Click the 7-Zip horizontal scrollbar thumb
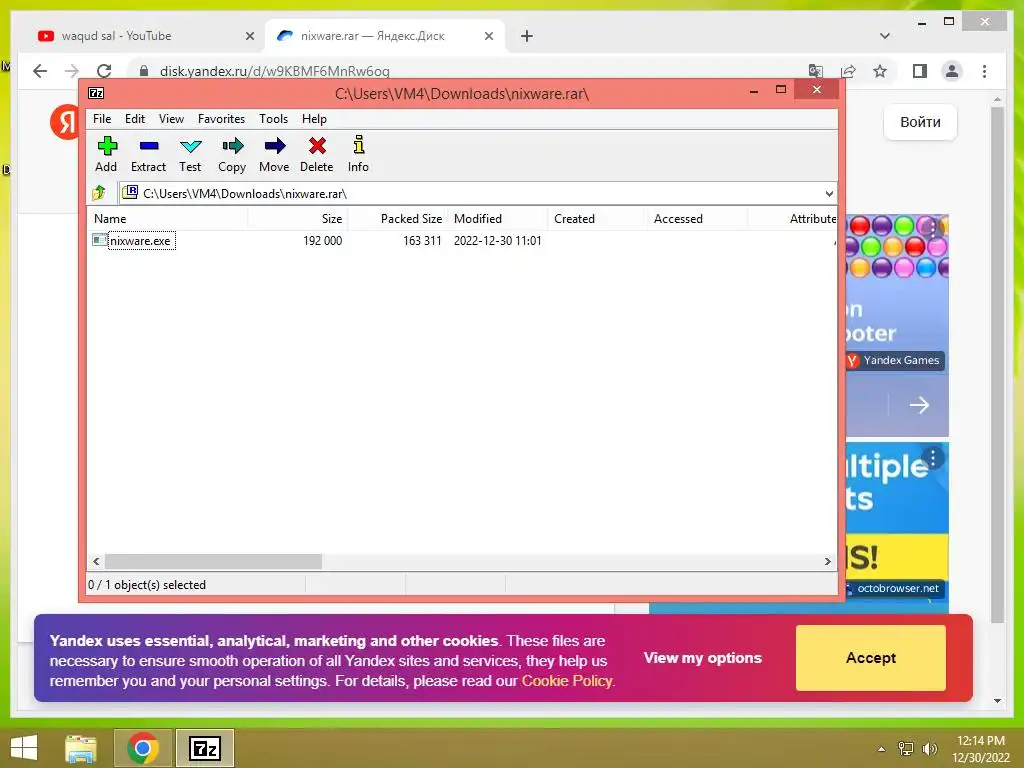1024x768 pixels. click(214, 562)
